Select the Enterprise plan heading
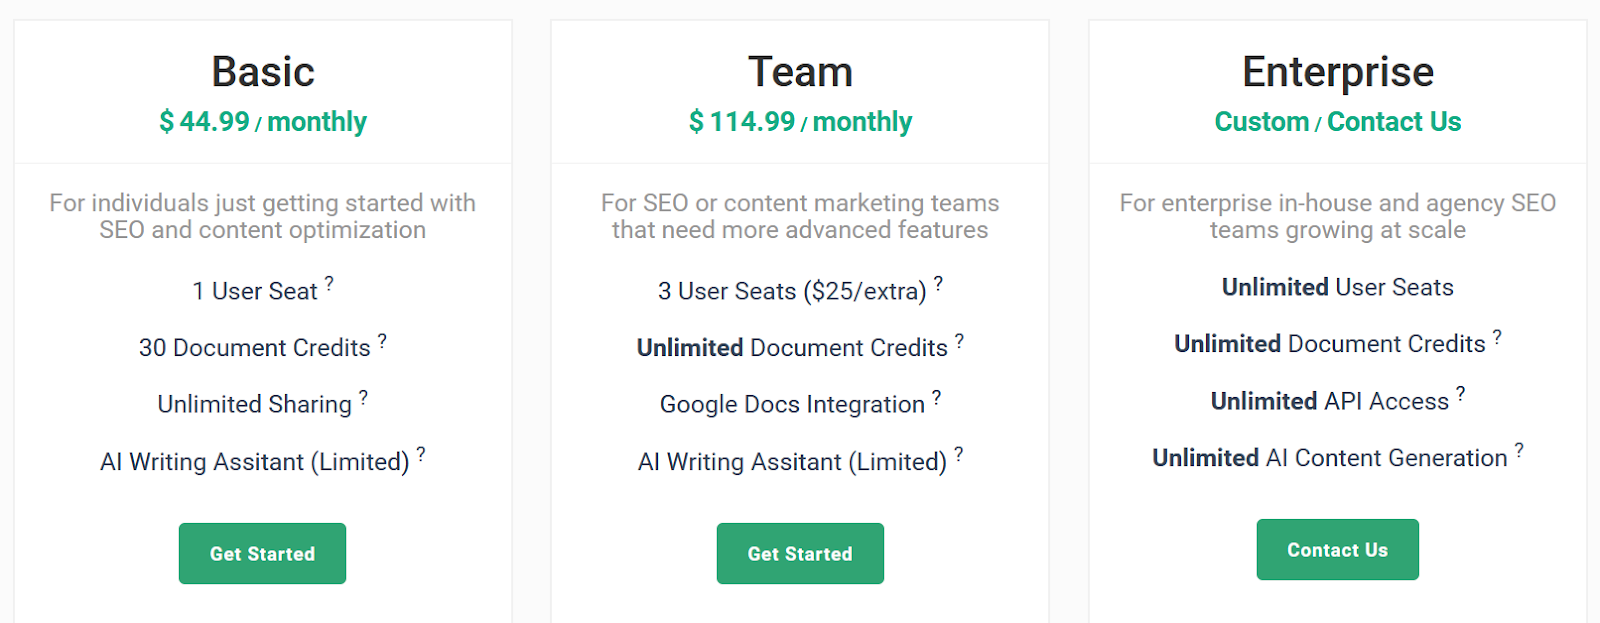This screenshot has height=623, width=1600. (x=1338, y=72)
